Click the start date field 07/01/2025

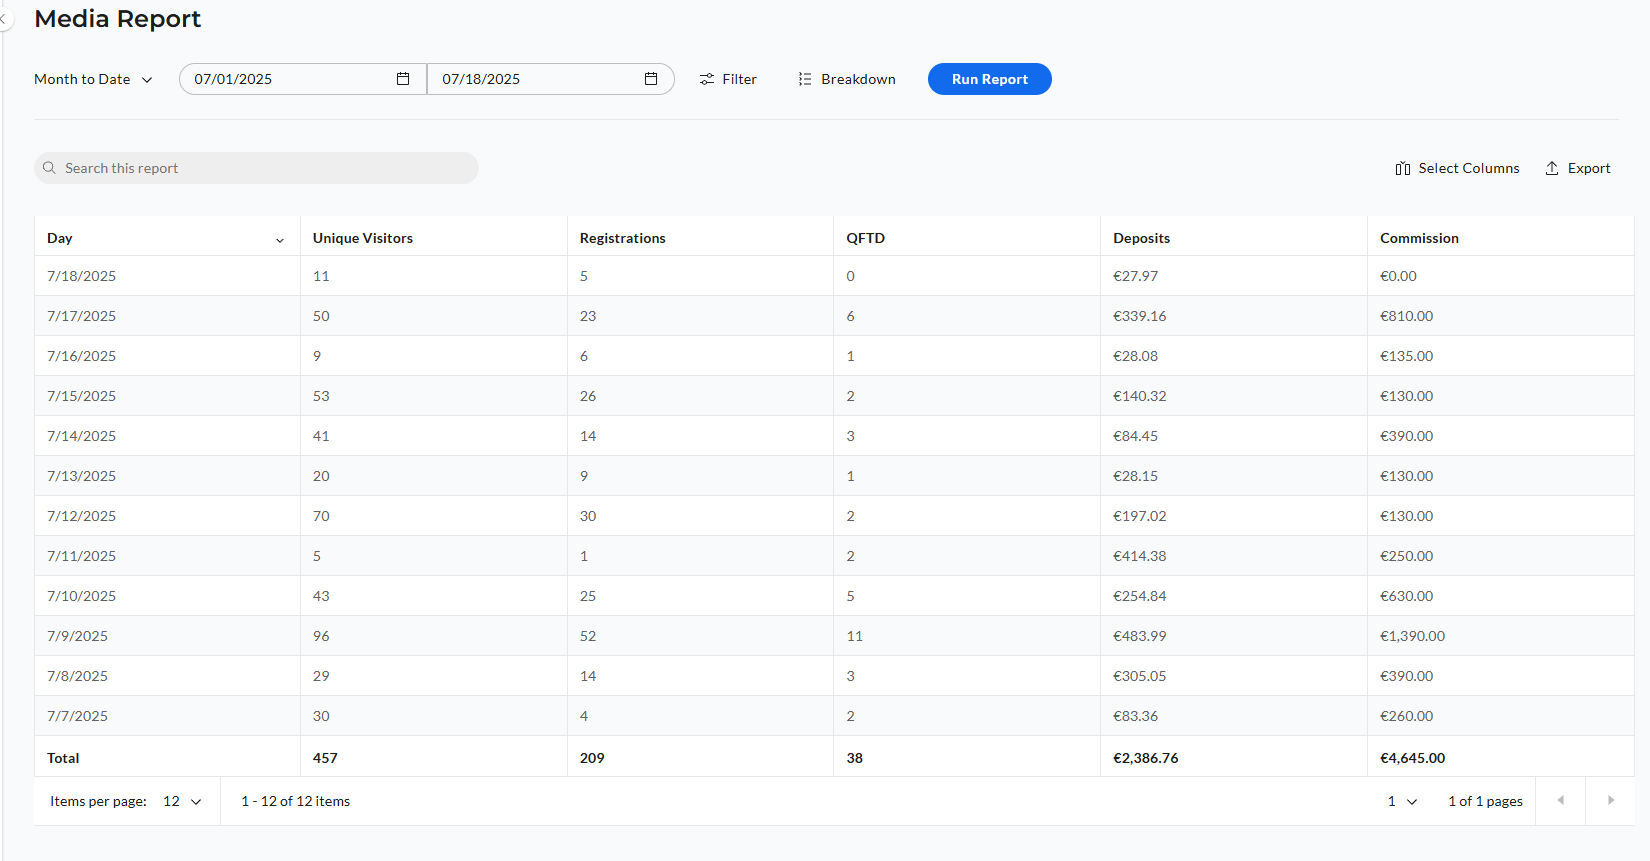point(303,79)
